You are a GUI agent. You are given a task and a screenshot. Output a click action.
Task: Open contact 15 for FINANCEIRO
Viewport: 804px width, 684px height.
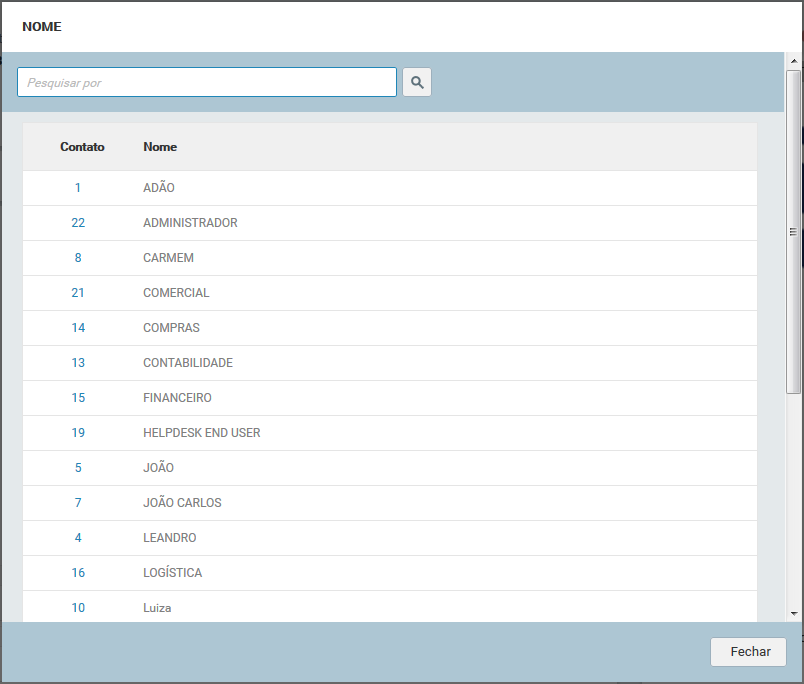point(78,398)
